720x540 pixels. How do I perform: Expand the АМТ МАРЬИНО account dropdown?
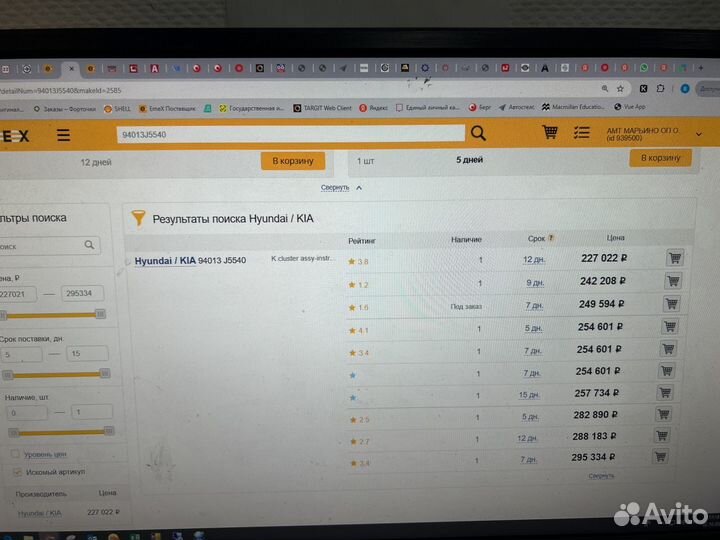point(699,134)
